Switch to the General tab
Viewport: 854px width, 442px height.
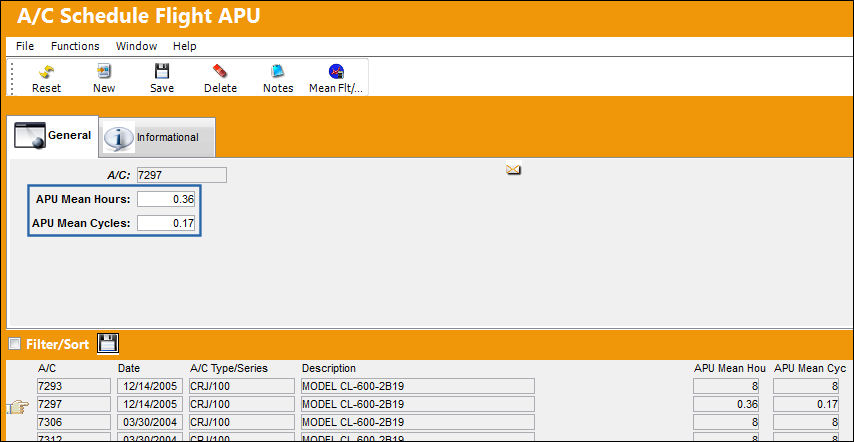pos(53,136)
